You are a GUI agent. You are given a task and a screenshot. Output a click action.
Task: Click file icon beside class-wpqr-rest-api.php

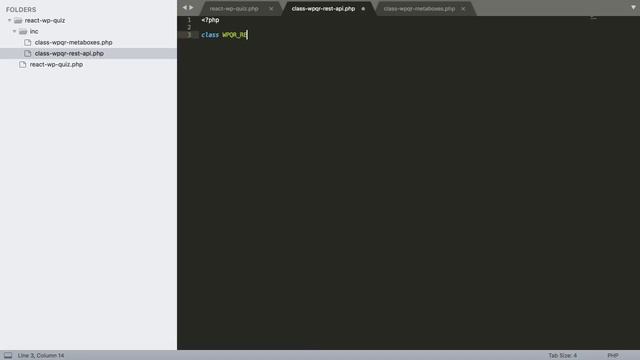point(27,53)
